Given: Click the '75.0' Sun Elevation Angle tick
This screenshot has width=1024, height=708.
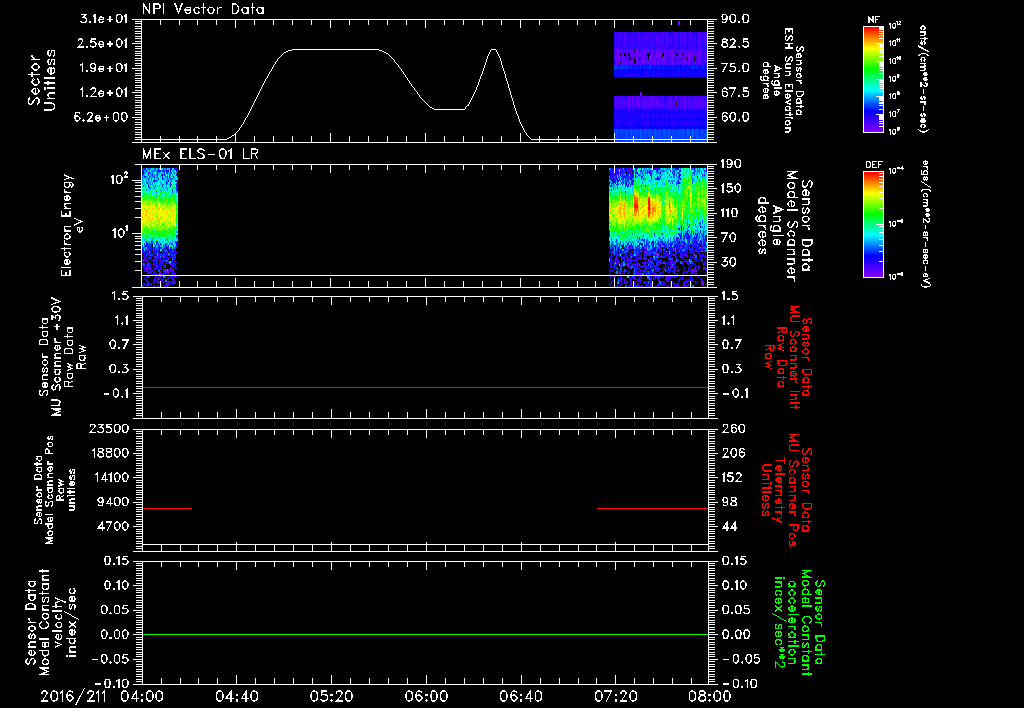Looking at the screenshot, I should tap(735, 68).
